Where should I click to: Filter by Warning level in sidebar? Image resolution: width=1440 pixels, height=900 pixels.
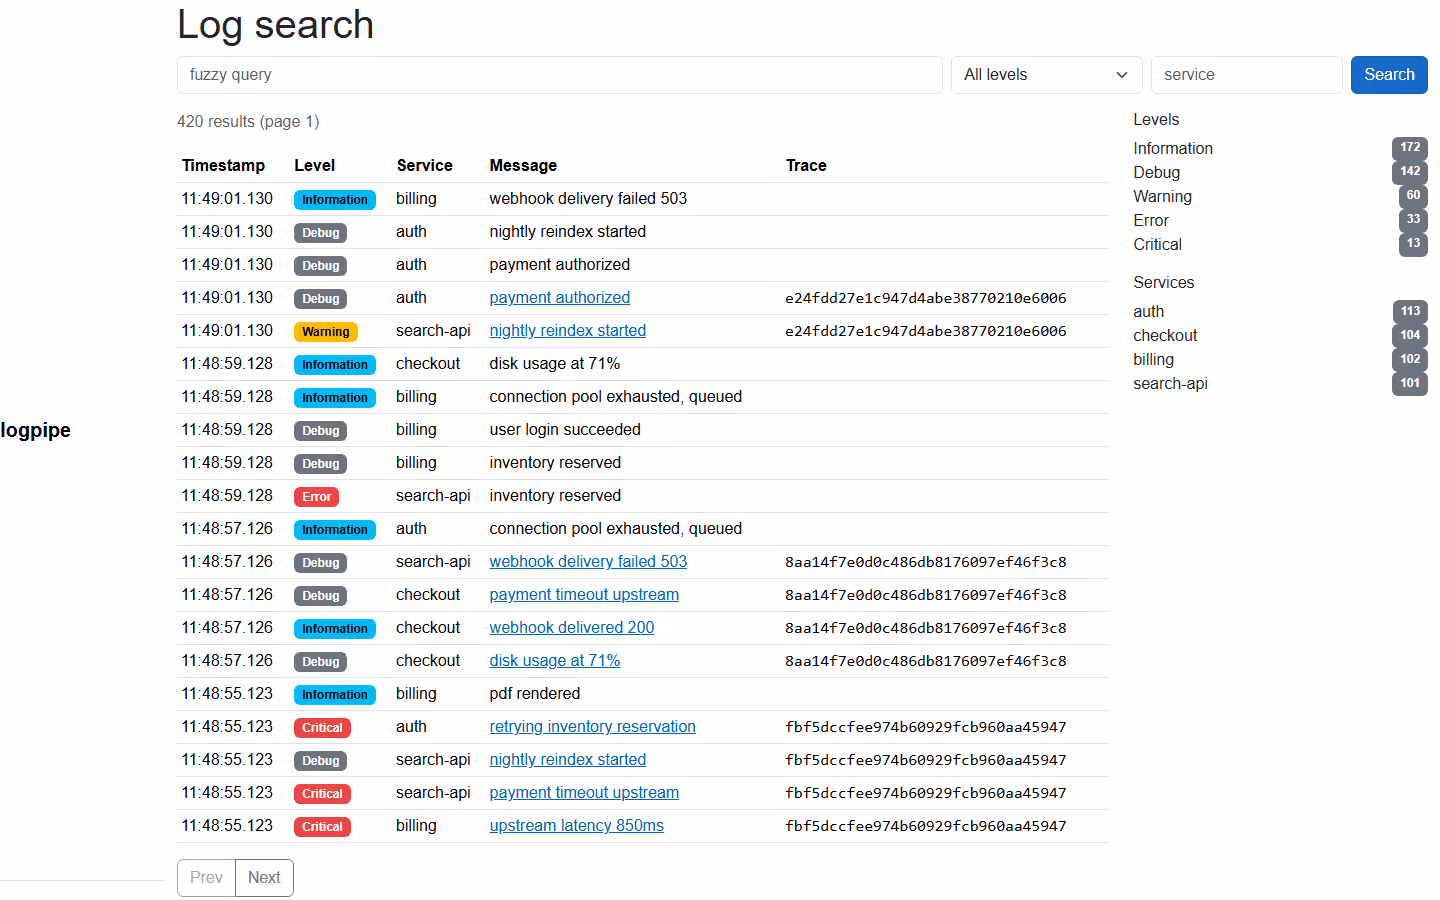tap(1162, 196)
